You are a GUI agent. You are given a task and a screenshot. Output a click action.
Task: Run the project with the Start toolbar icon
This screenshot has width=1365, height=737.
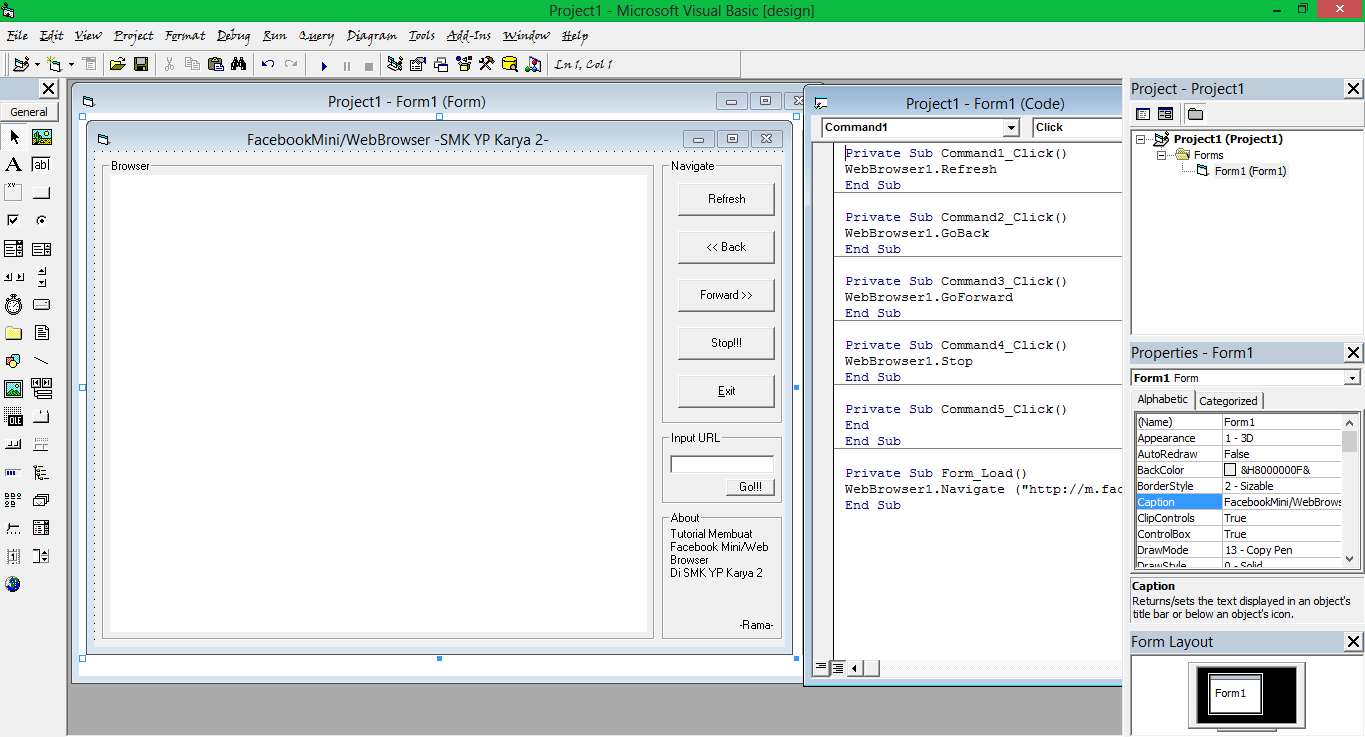[x=324, y=63]
